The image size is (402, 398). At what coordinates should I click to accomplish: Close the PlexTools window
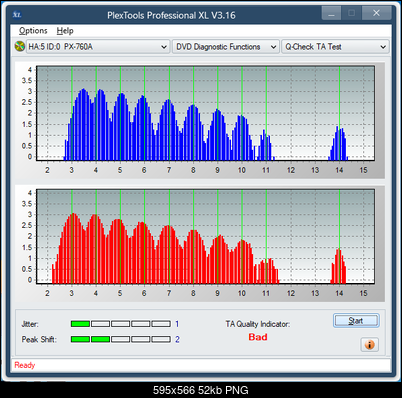[x=376, y=13]
